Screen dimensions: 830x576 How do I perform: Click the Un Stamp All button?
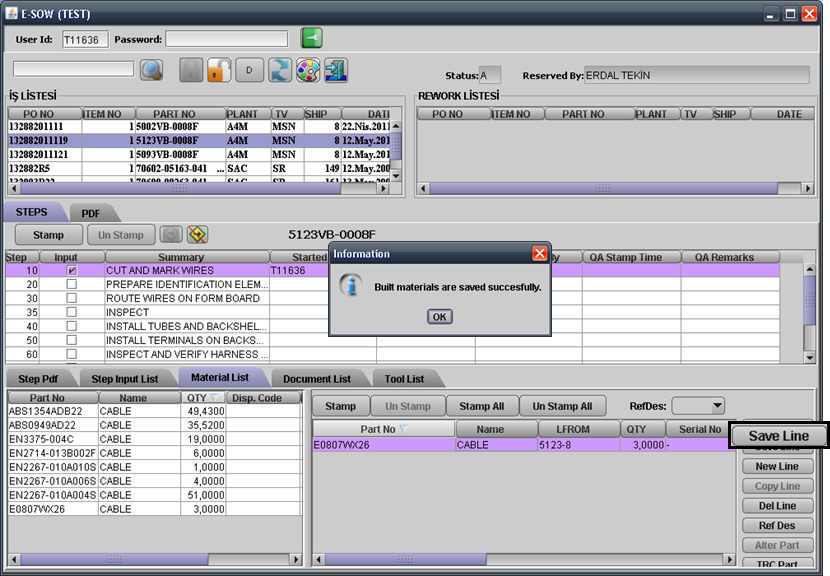coord(562,406)
